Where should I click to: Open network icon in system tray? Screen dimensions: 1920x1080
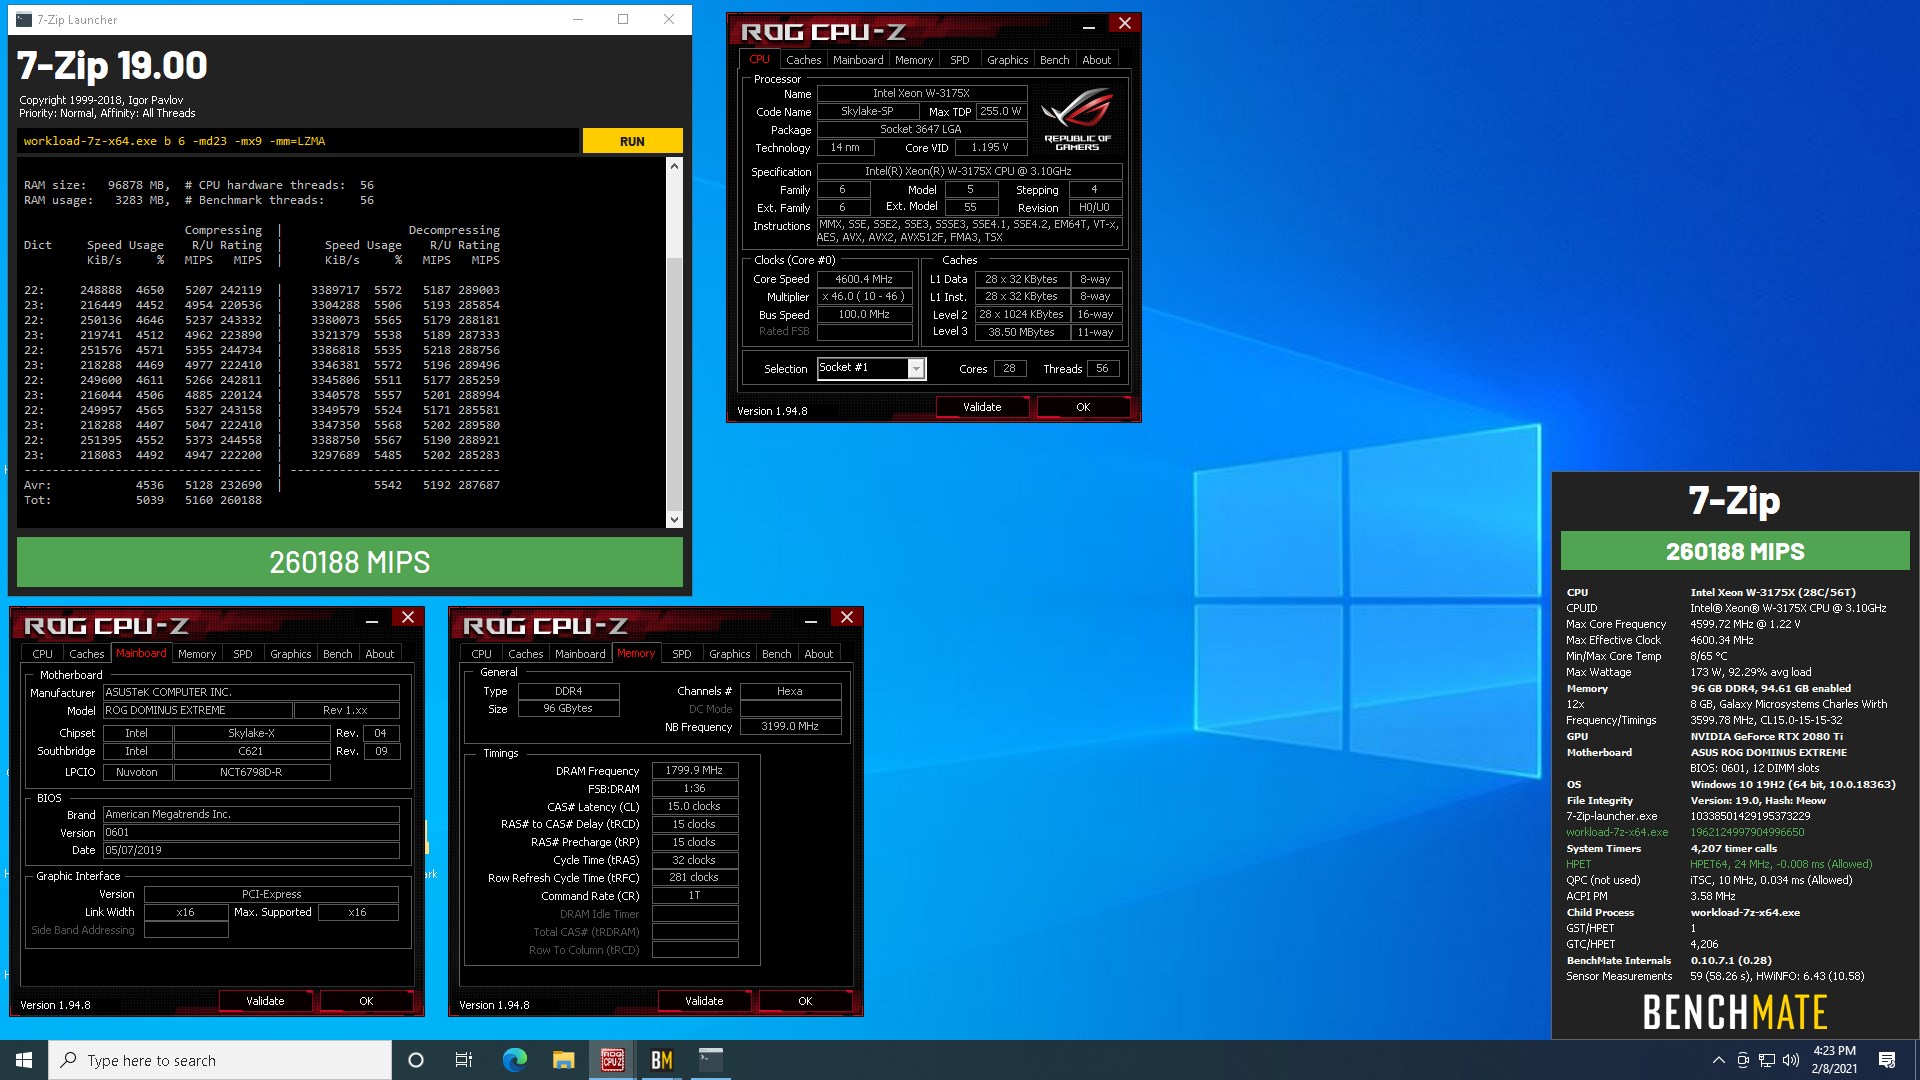coord(1767,1060)
